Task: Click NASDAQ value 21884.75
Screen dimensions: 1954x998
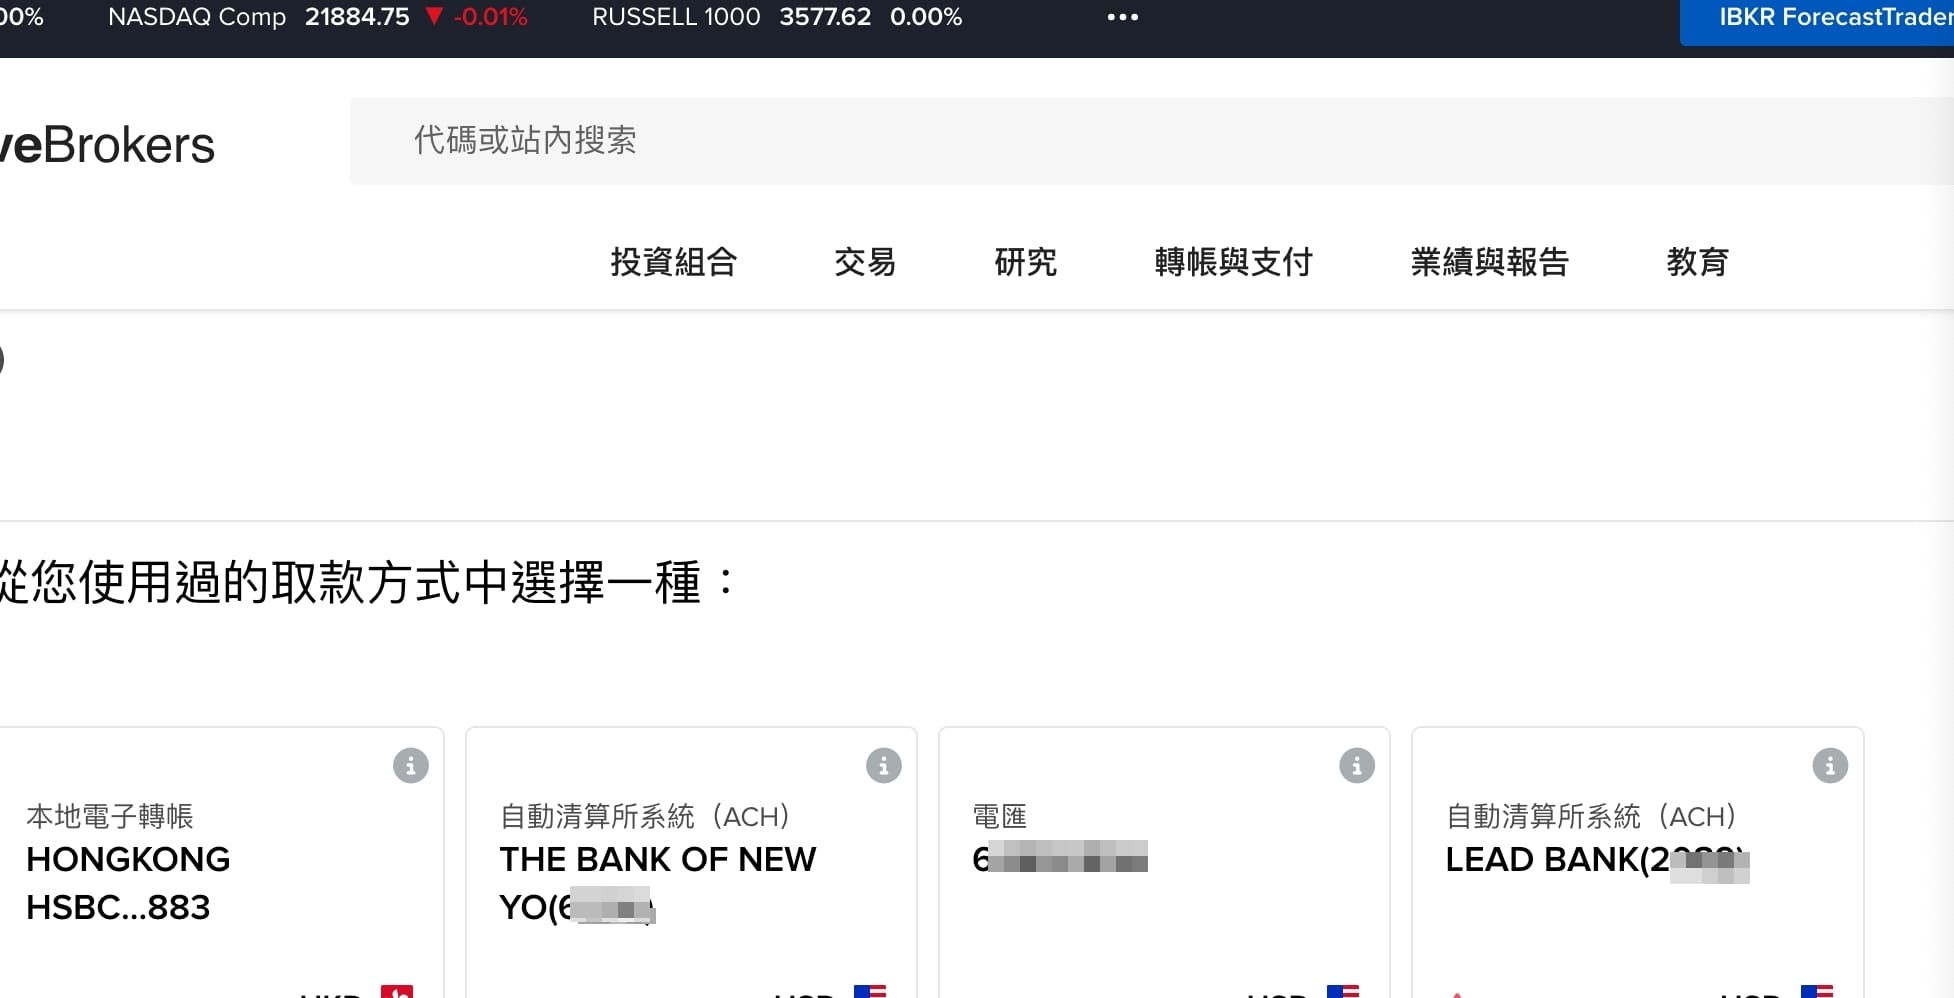Action: coord(357,17)
